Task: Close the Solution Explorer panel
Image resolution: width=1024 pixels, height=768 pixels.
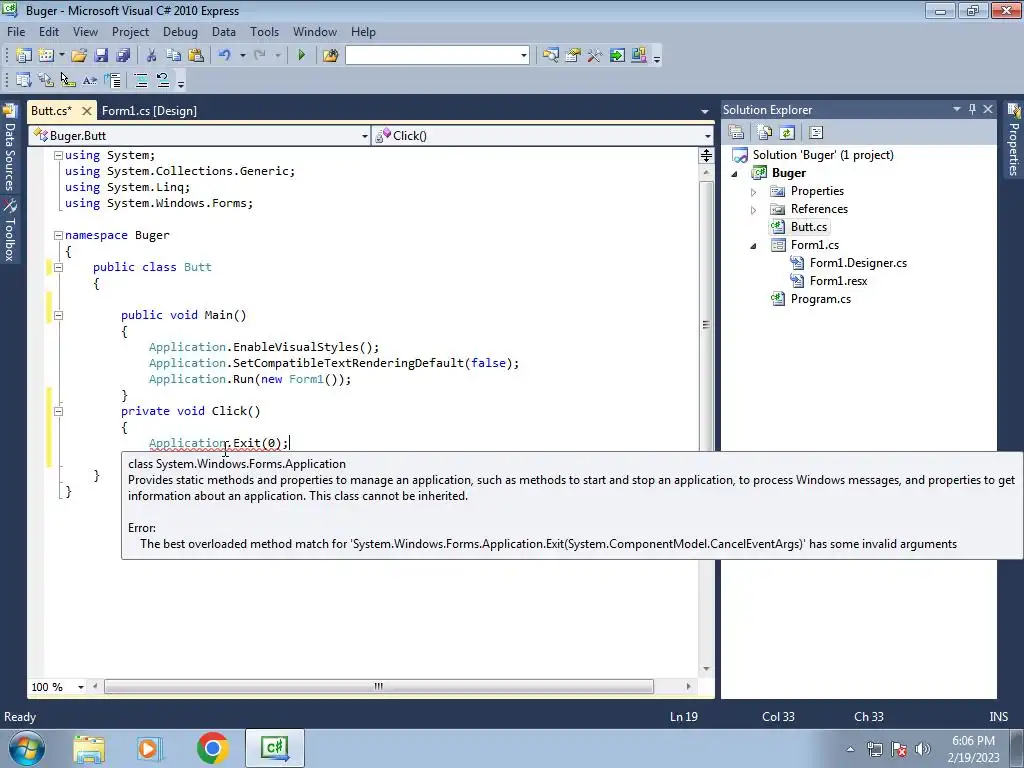Action: (x=988, y=109)
